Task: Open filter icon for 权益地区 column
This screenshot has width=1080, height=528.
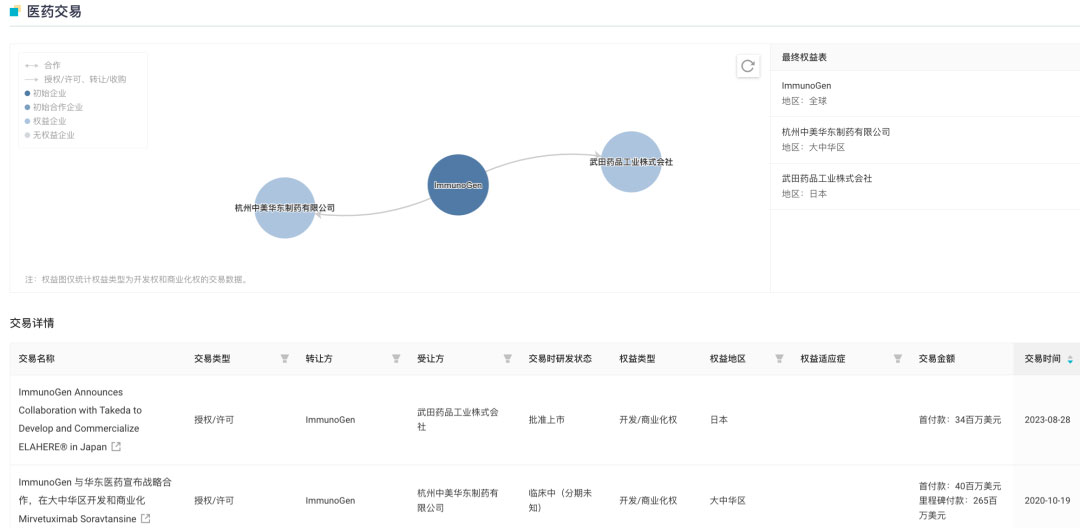Action: [779, 359]
